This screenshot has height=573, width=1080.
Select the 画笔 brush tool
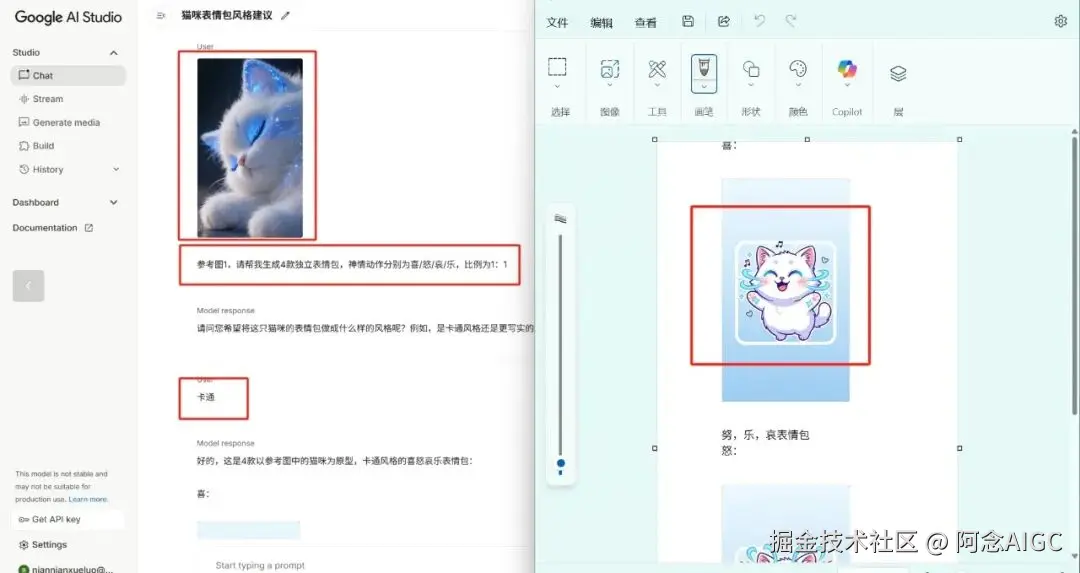tap(703, 67)
